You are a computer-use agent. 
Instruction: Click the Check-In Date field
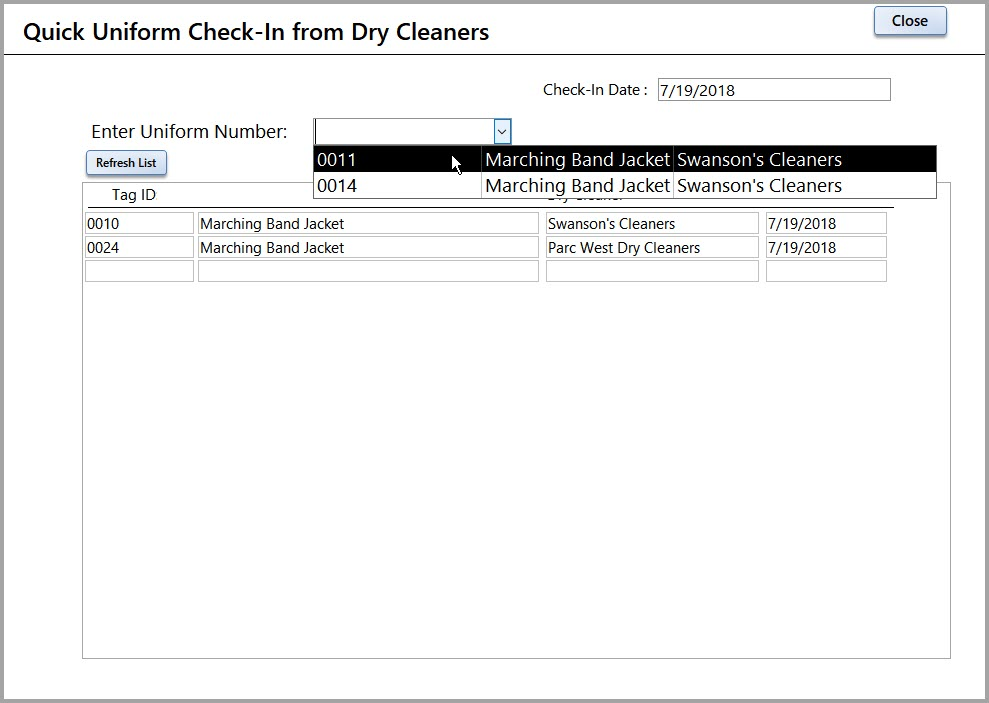click(x=773, y=90)
